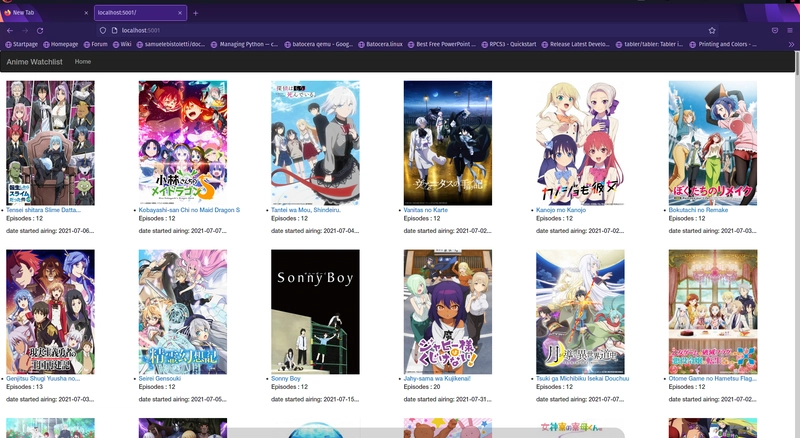800x438 pixels.
Task: Open the Forum bookmark
Action: click(x=95, y=44)
